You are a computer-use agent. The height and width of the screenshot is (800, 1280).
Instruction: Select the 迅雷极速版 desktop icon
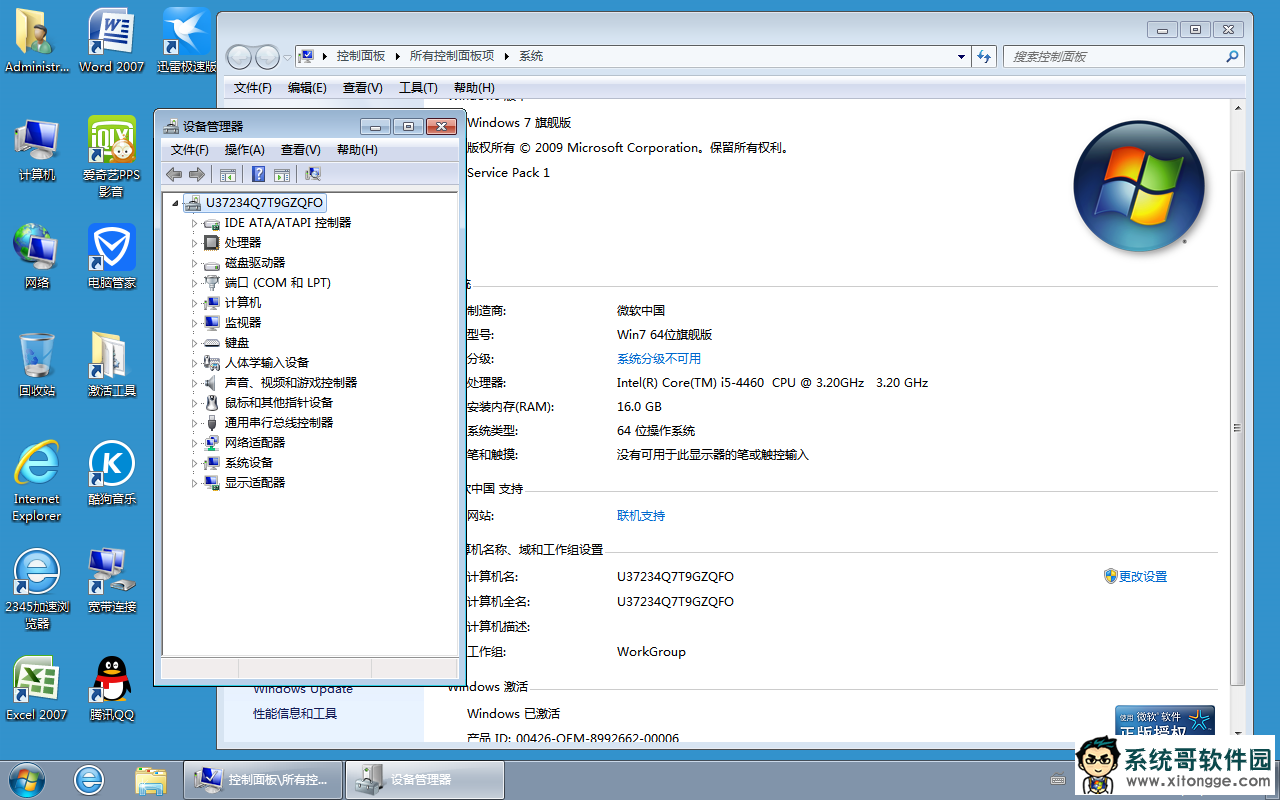pyautogui.click(x=186, y=41)
